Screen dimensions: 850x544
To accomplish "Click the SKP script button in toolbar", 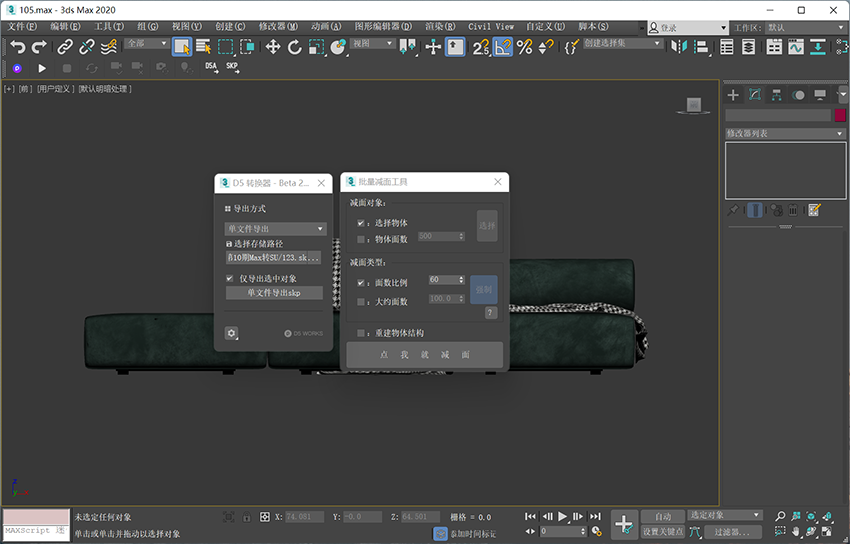I will 232,67.
